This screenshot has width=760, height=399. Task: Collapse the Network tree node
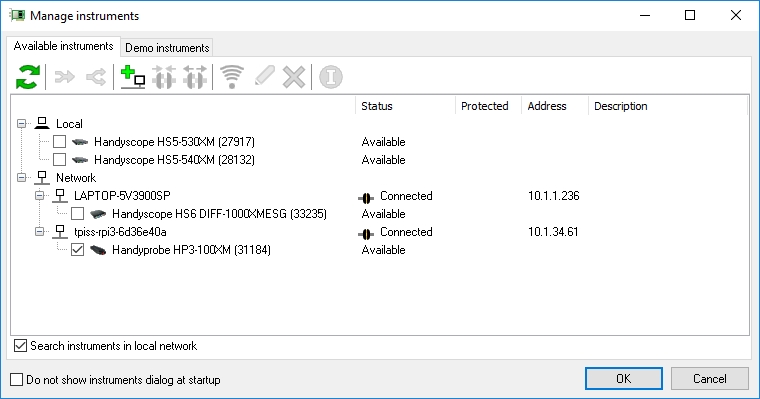click(x=21, y=177)
